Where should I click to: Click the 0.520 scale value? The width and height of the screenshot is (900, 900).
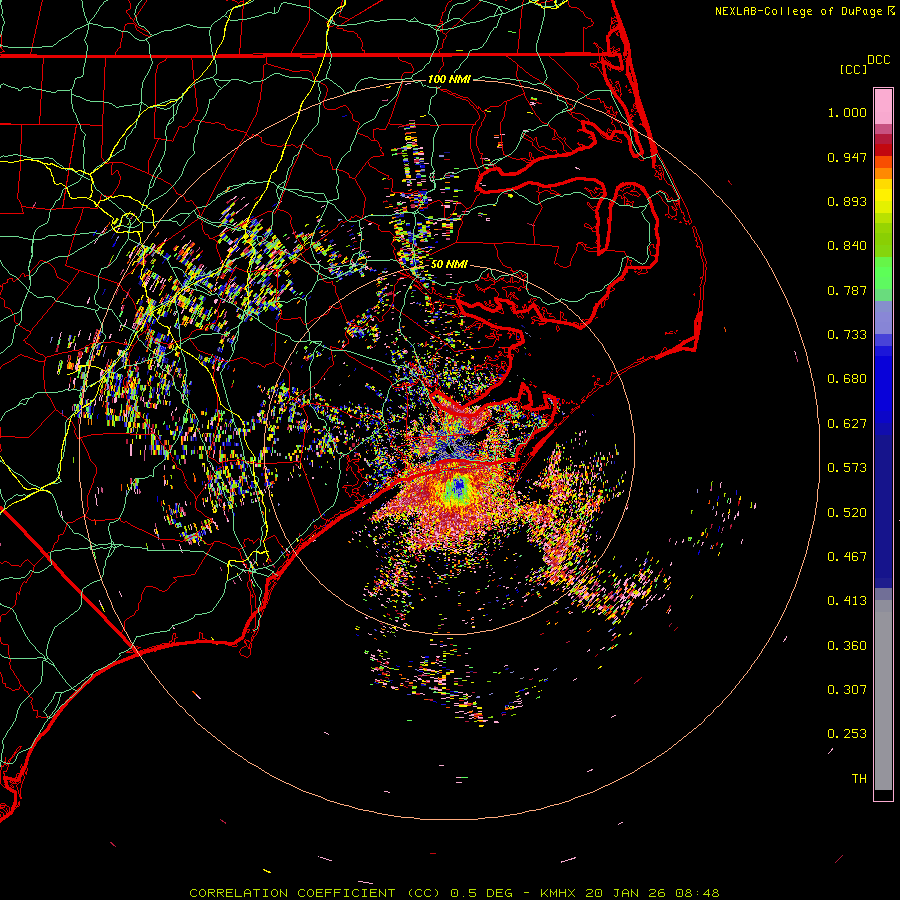pyautogui.click(x=847, y=513)
